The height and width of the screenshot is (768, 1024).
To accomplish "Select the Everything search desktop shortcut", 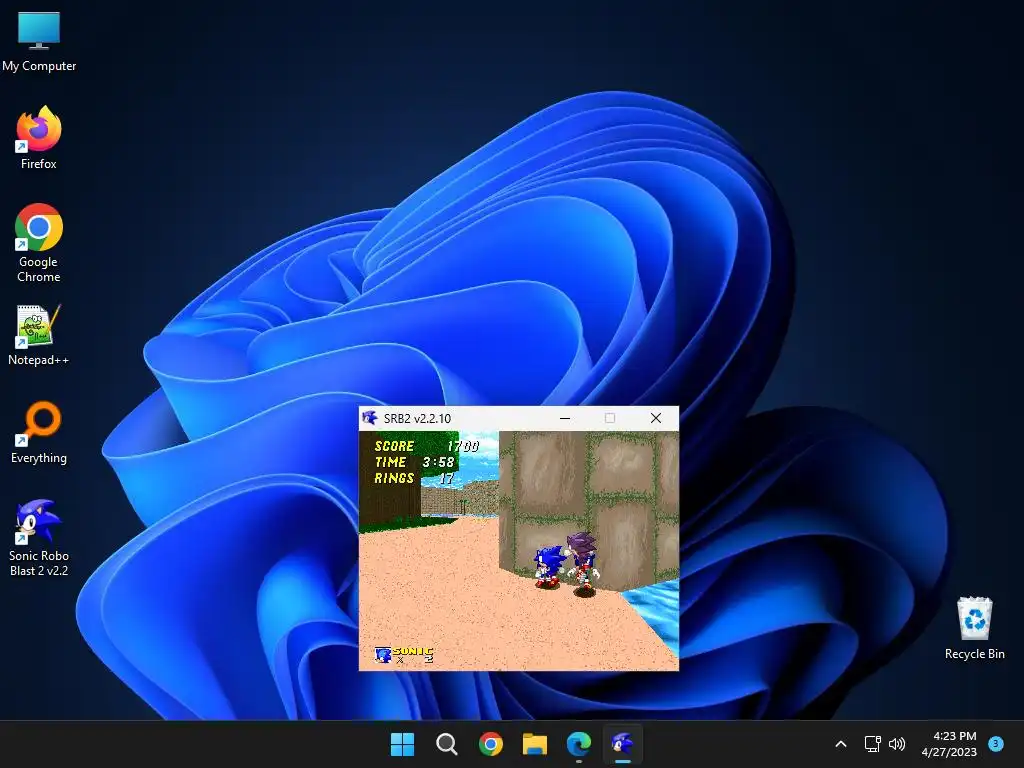I will 39,432.
